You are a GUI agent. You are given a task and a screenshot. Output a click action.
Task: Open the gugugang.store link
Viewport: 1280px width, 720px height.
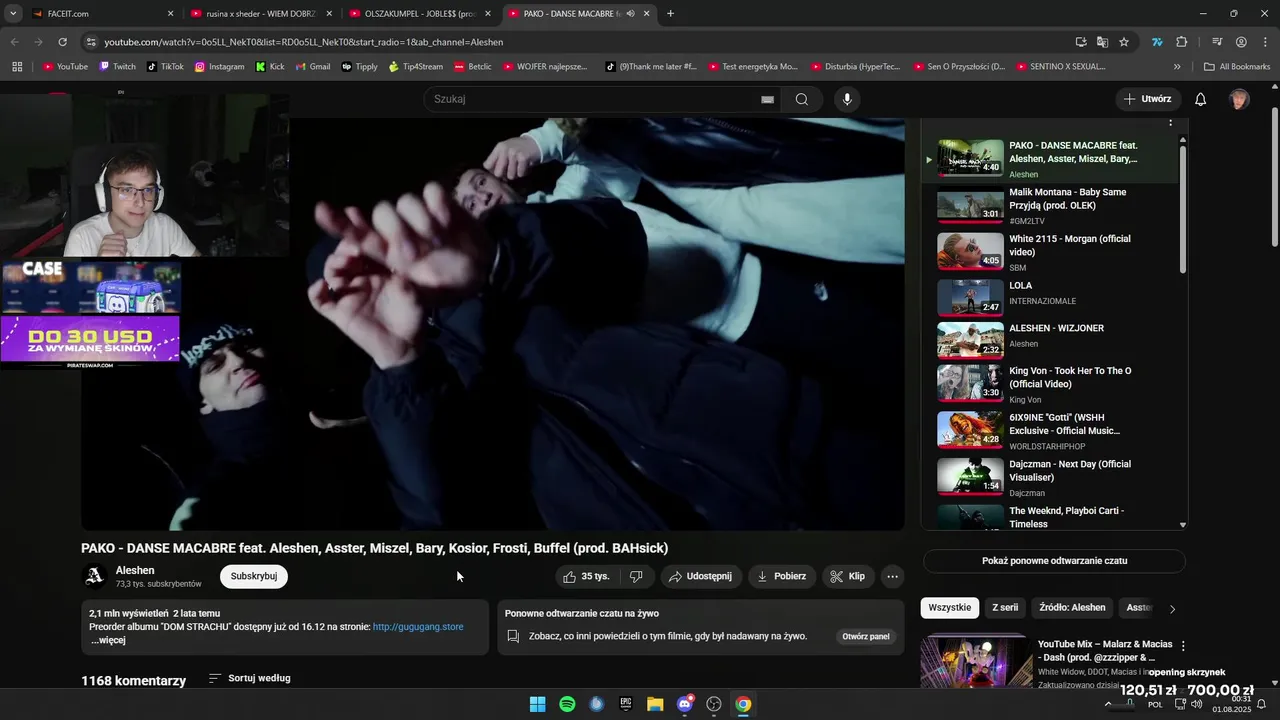point(418,627)
